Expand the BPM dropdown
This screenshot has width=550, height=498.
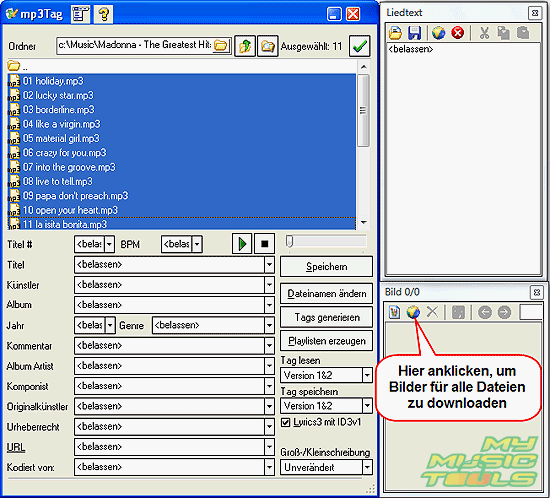pyautogui.click(x=197, y=244)
